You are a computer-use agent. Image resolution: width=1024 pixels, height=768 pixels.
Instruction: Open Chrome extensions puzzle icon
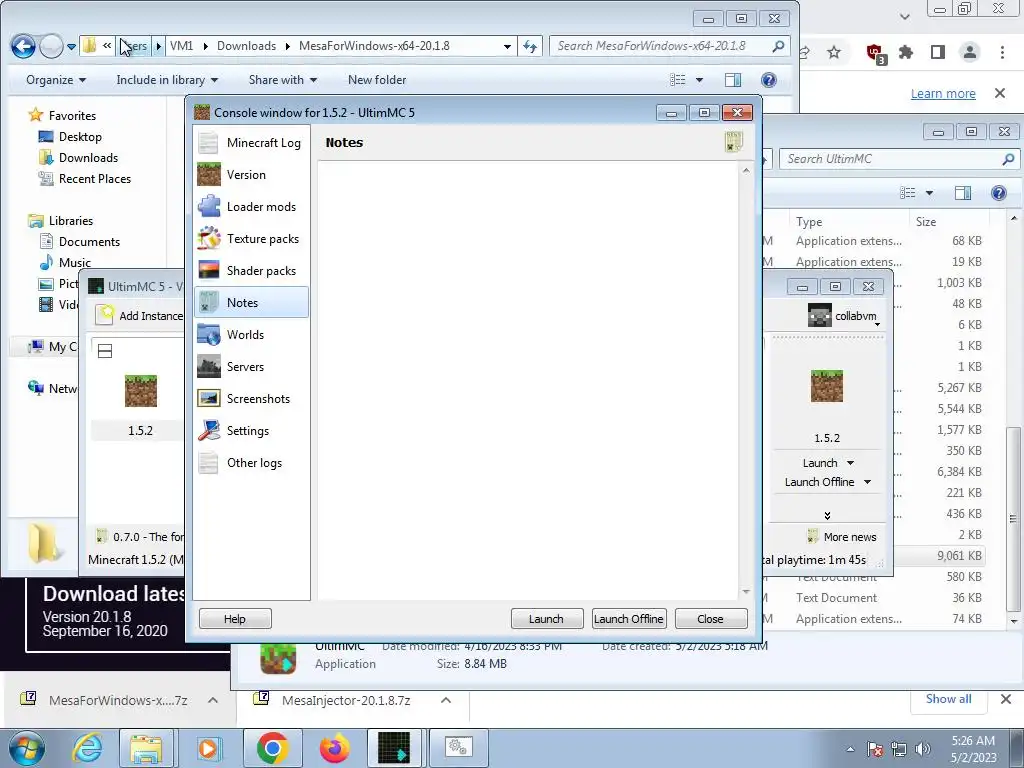[x=906, y=52]
